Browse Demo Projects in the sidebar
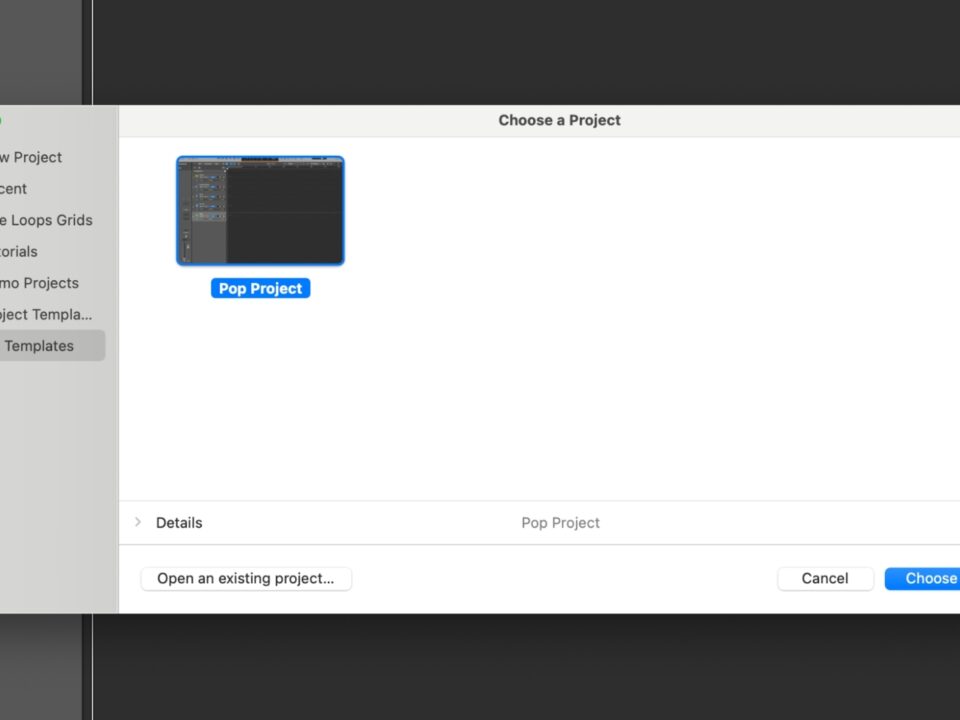 click(x=39, y=283)
